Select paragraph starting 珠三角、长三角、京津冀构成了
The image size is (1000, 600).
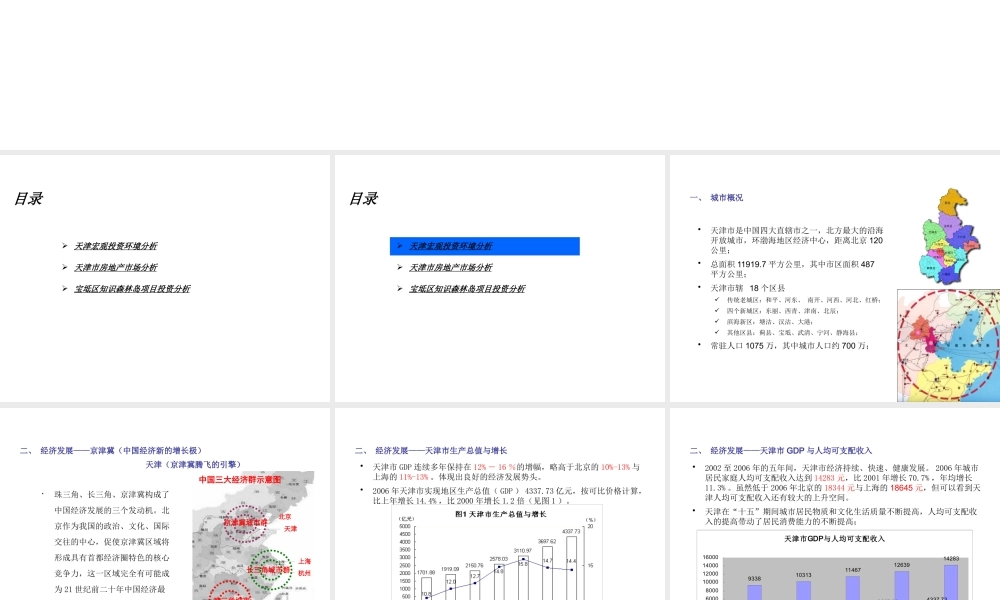tap(112, 542)
